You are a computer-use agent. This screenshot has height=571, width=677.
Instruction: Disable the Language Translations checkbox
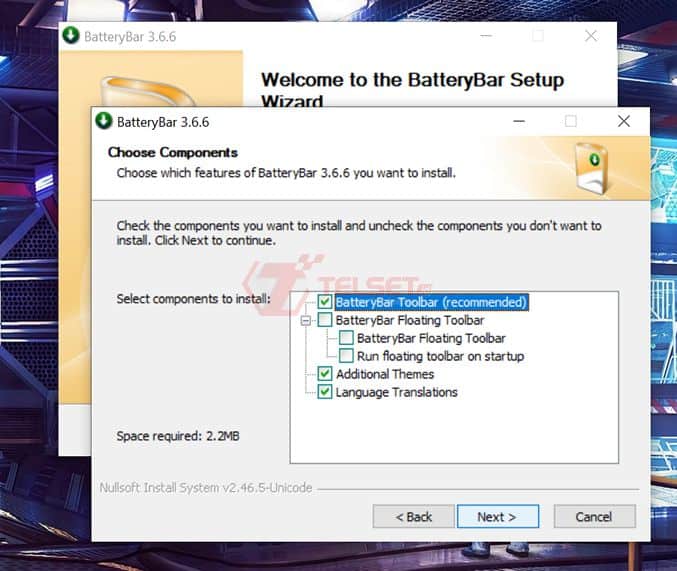click(x=325, y=392)
